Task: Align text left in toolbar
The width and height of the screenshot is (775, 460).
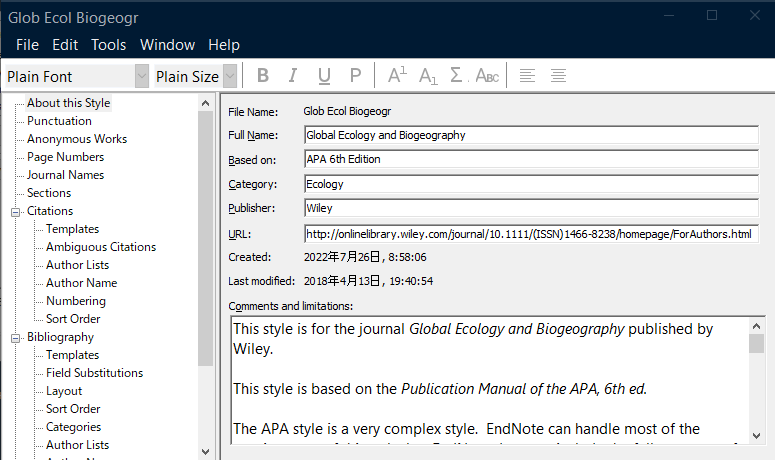Action: 527,76
